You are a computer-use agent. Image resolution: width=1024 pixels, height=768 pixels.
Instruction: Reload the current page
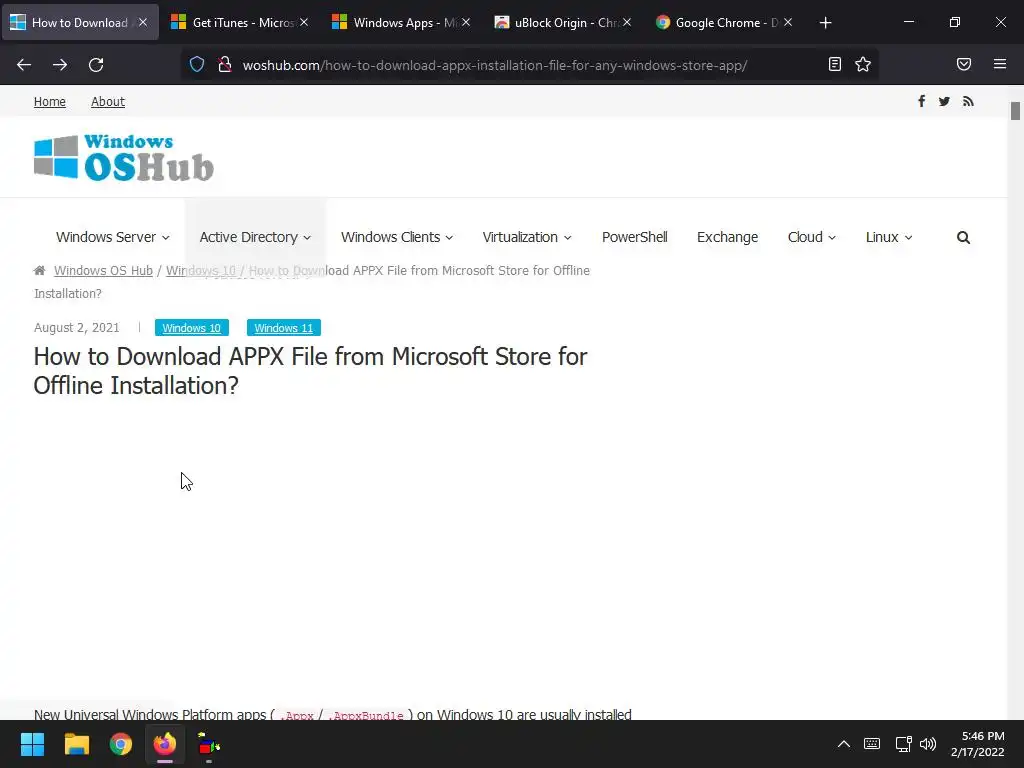point(96,65)
